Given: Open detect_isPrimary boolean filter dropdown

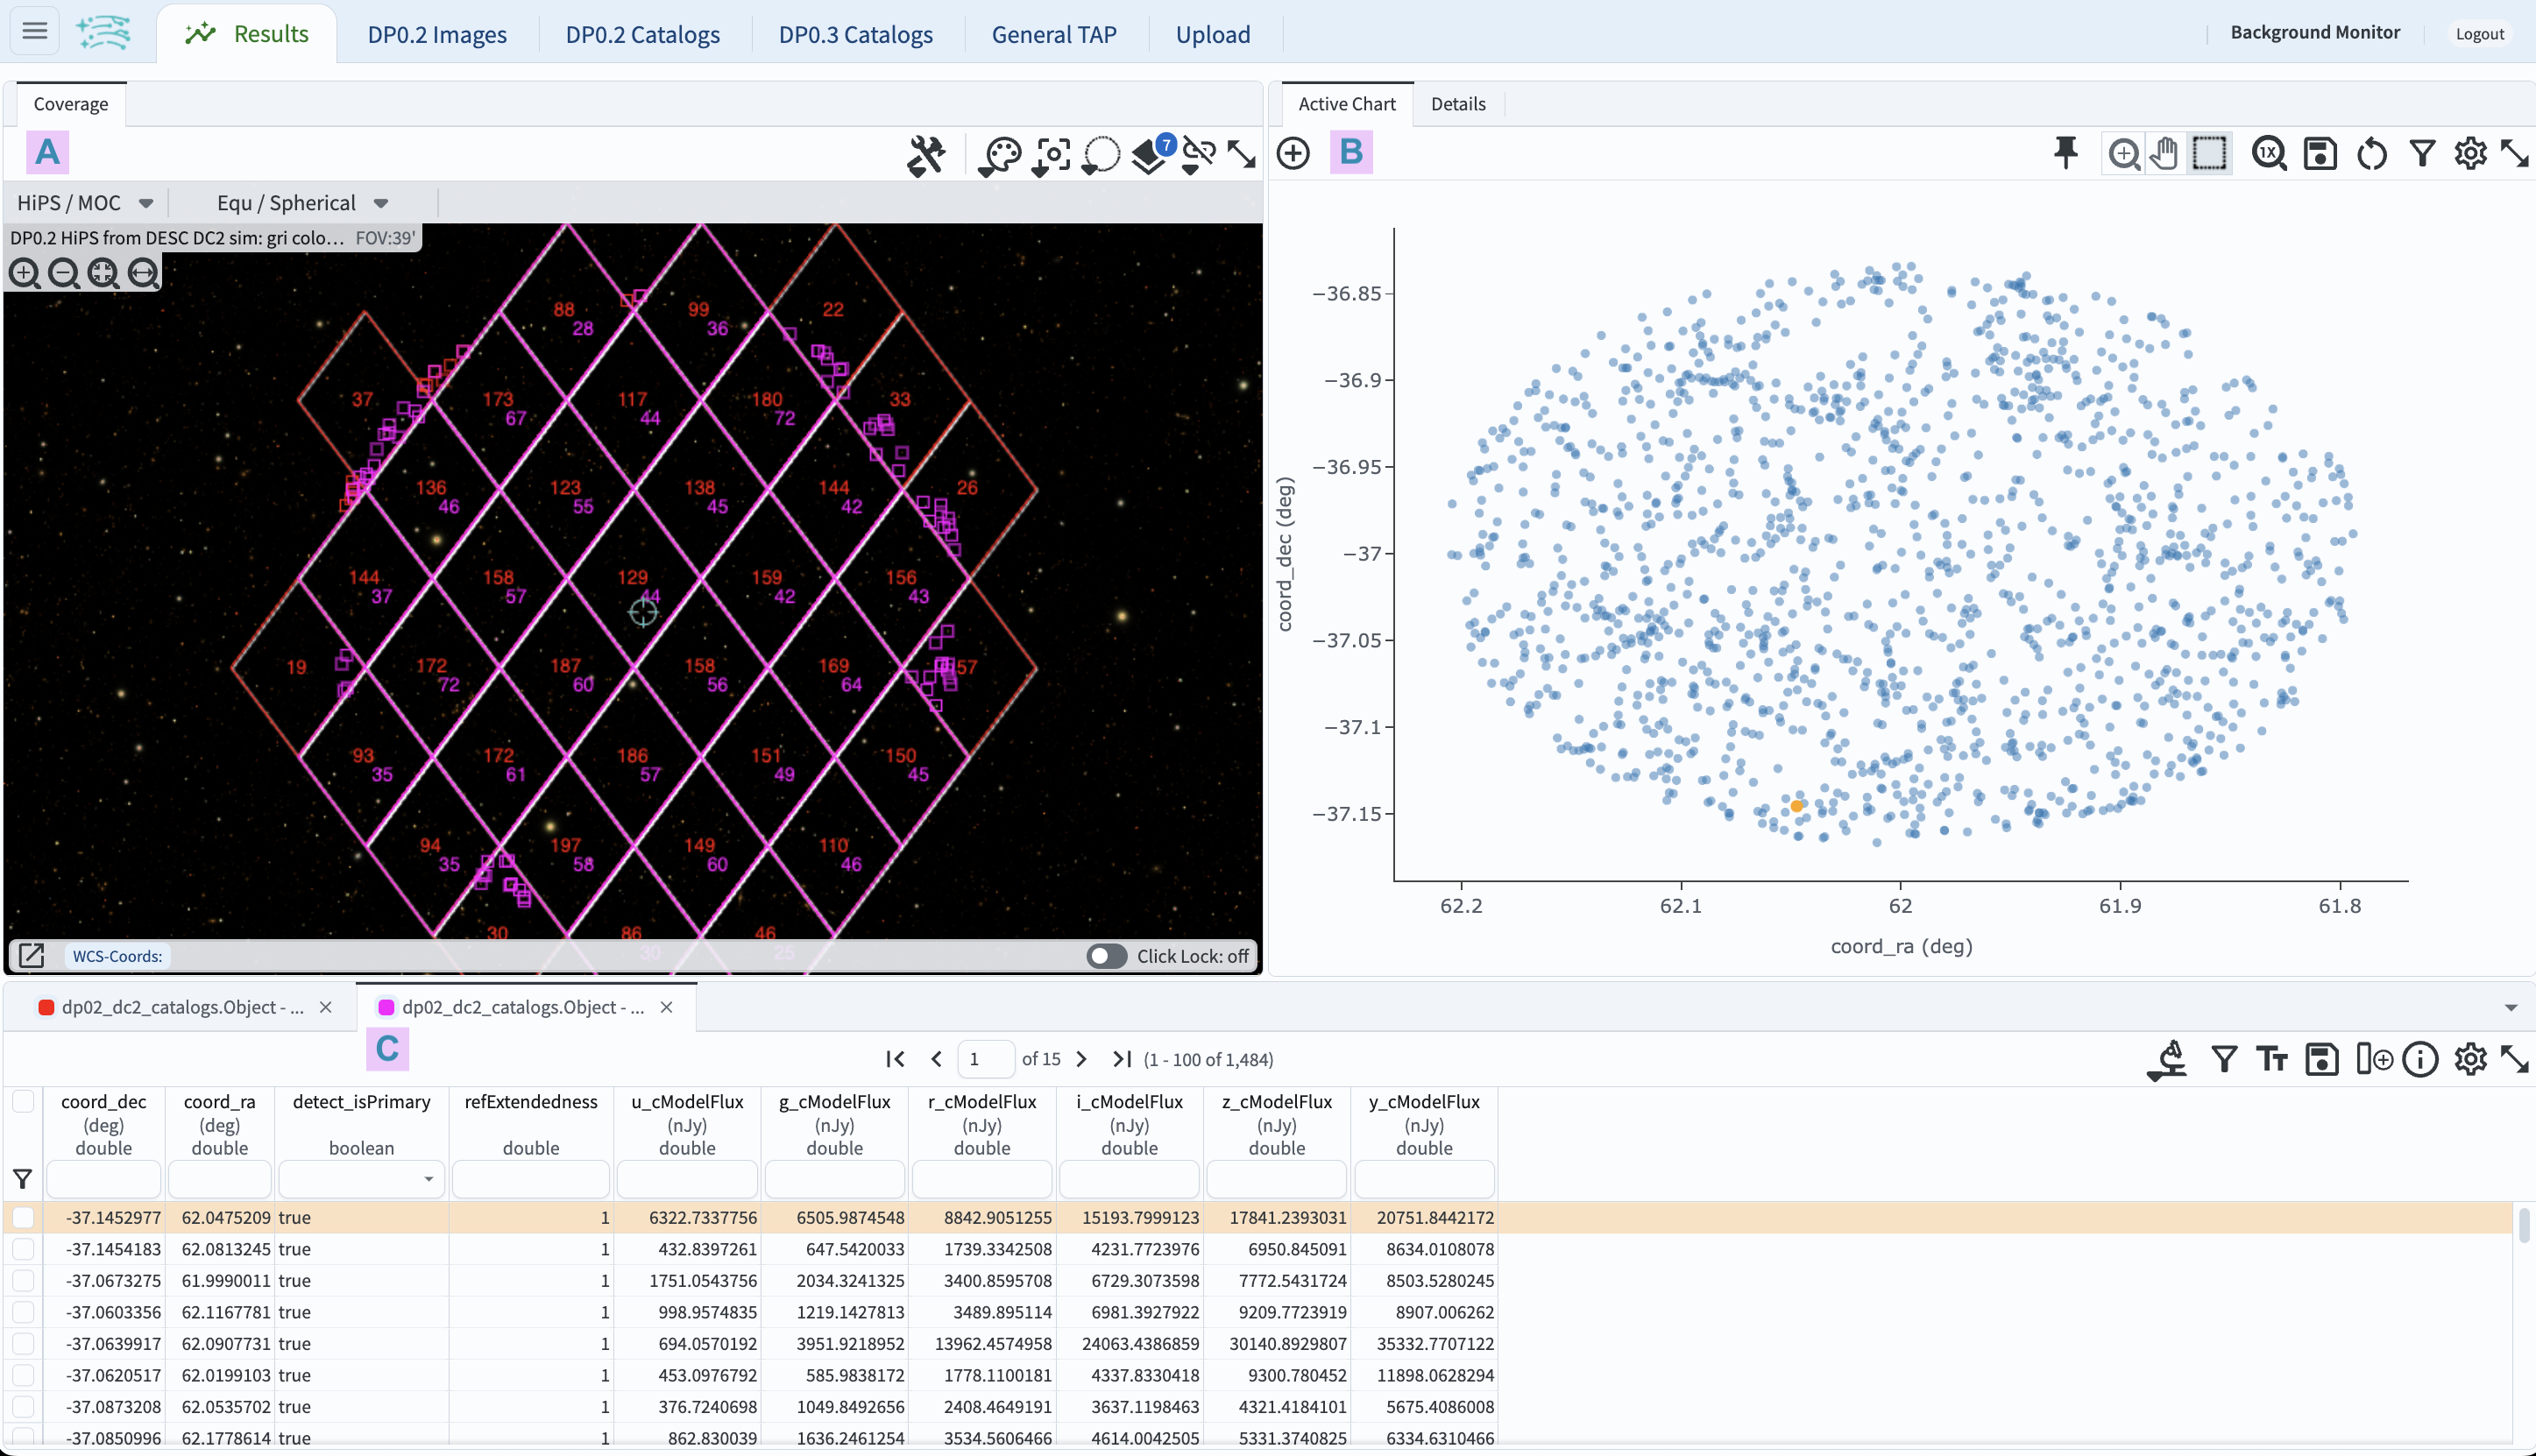Looking at the screenshot, I should [428, 1179].
